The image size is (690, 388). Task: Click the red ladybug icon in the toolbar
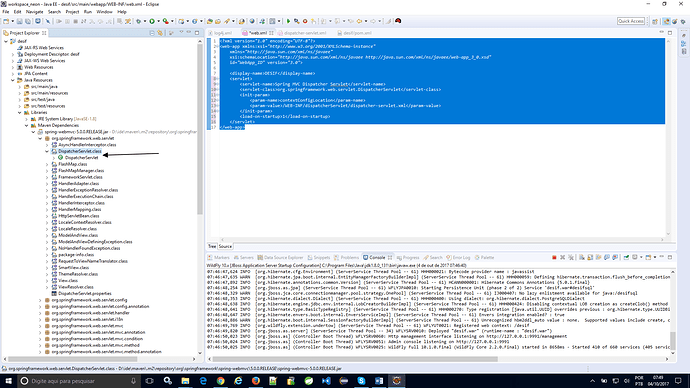pyautogui.click(x=398, y=21)
